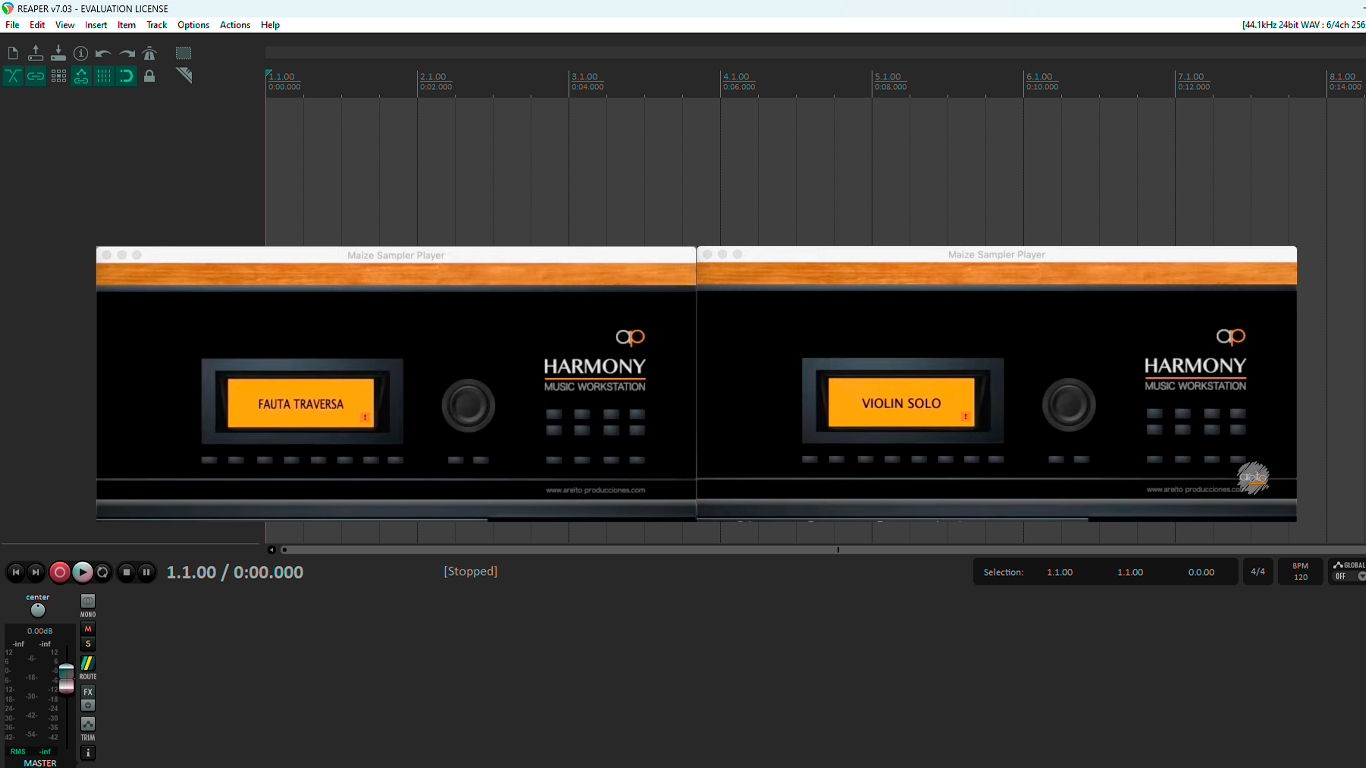This screenshot has height=768, width=1366.
Task: Click the 1.1.00 / 0:00.000 time display
Action: [235, 572]
